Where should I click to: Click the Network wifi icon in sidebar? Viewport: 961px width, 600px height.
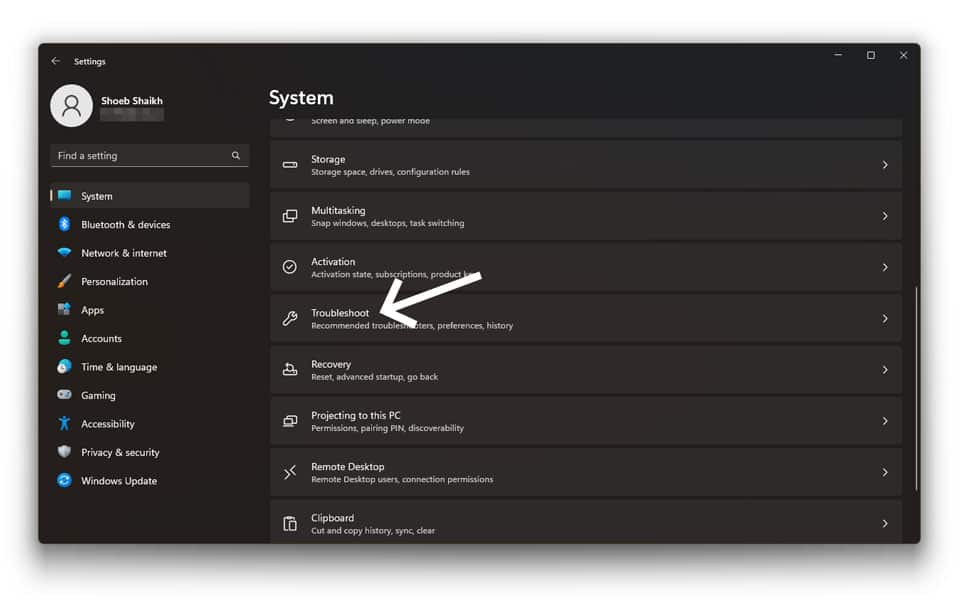[64, 253]
